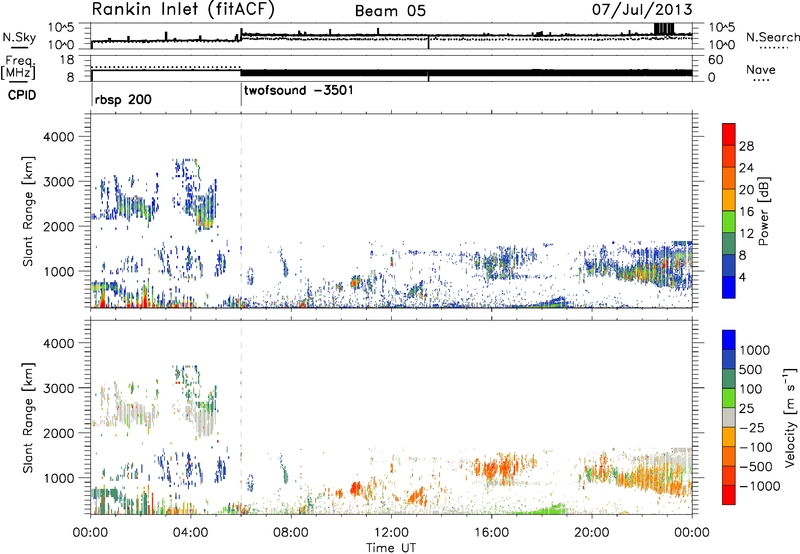Click the '16:00' time tick label
This screenshot has height=554, width=800.
tap(491, 533)
